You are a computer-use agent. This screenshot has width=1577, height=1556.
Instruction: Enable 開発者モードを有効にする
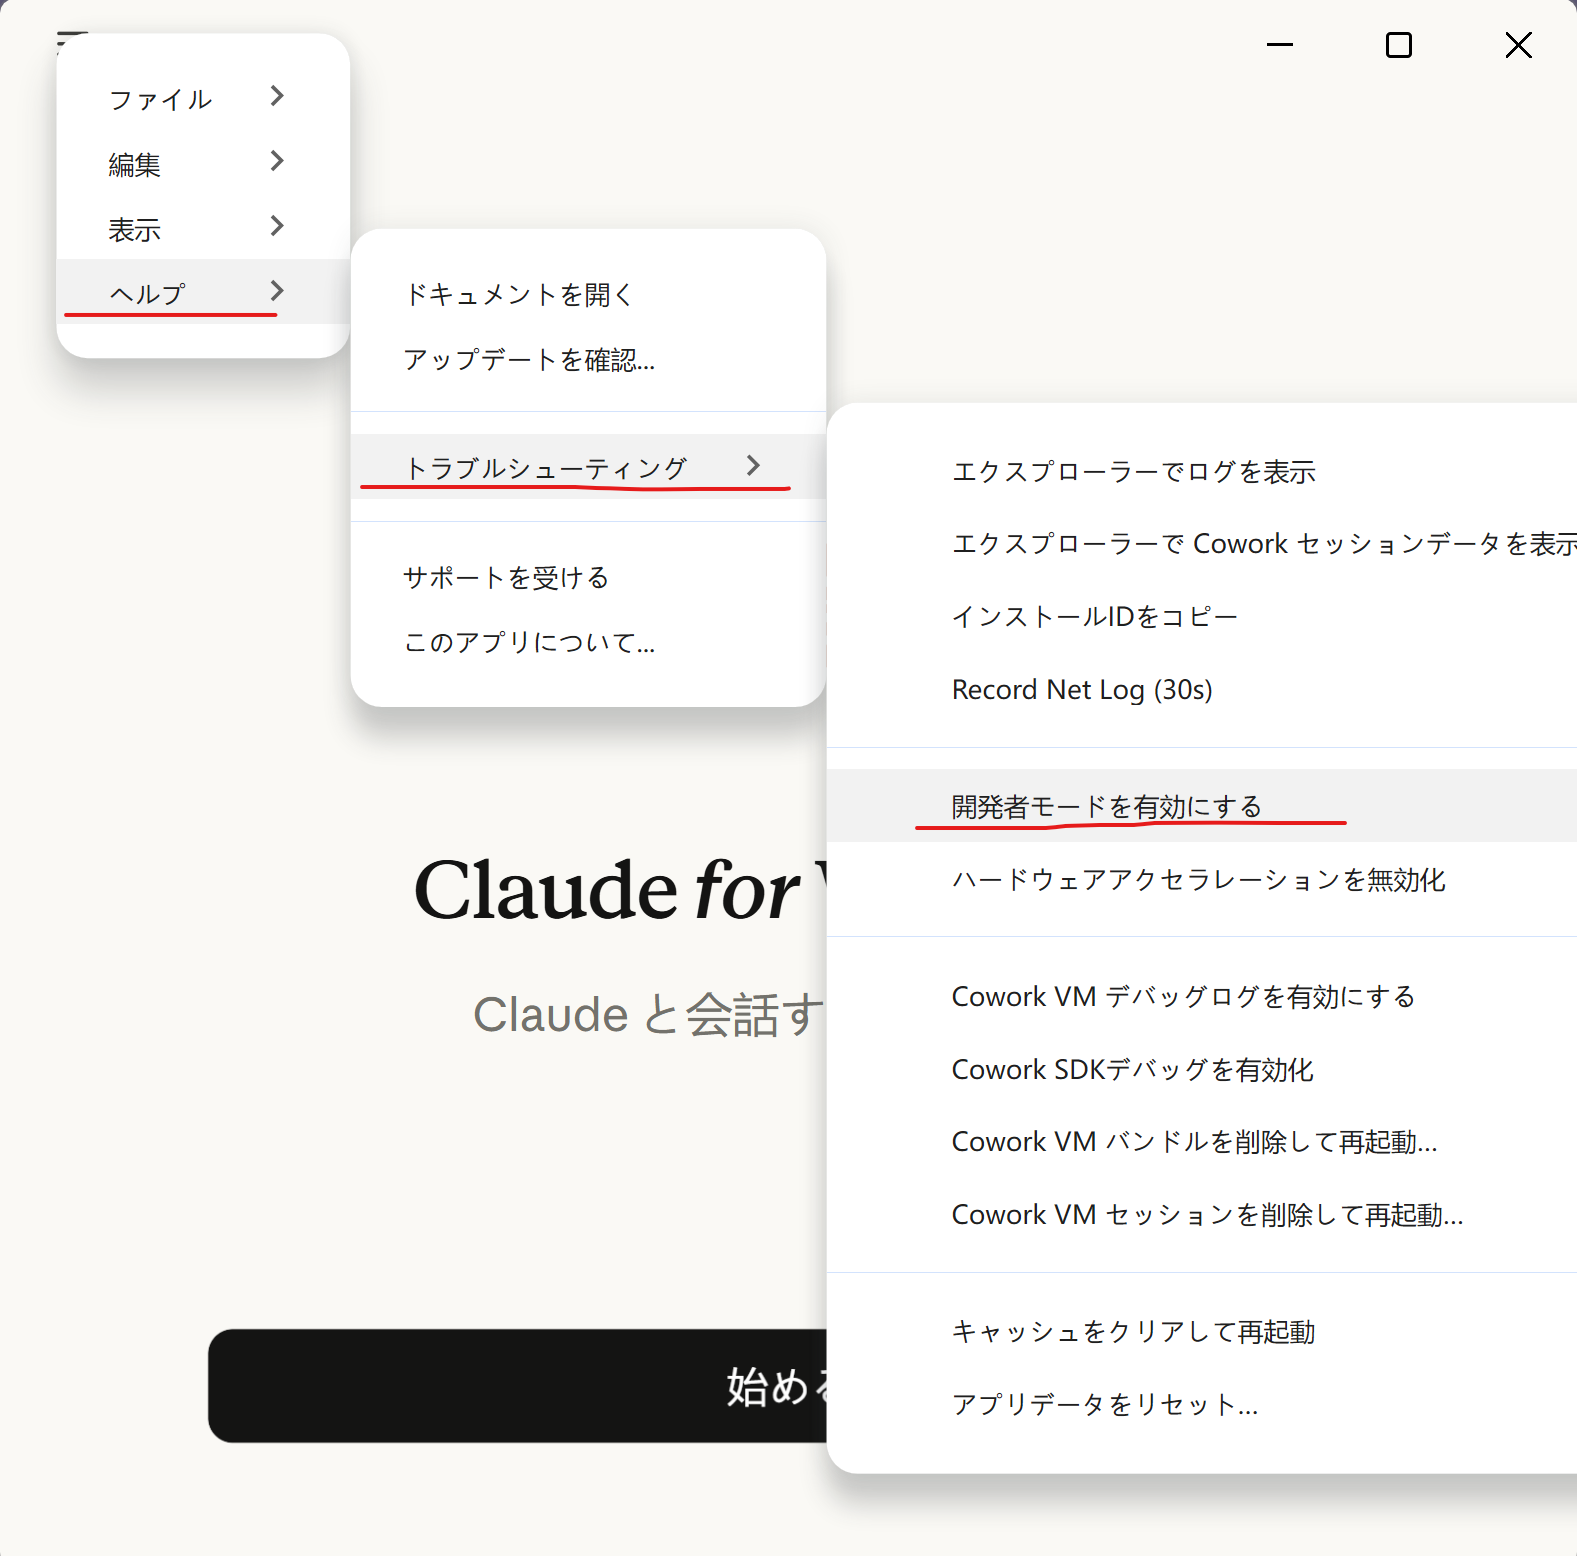click(1202, 806)
